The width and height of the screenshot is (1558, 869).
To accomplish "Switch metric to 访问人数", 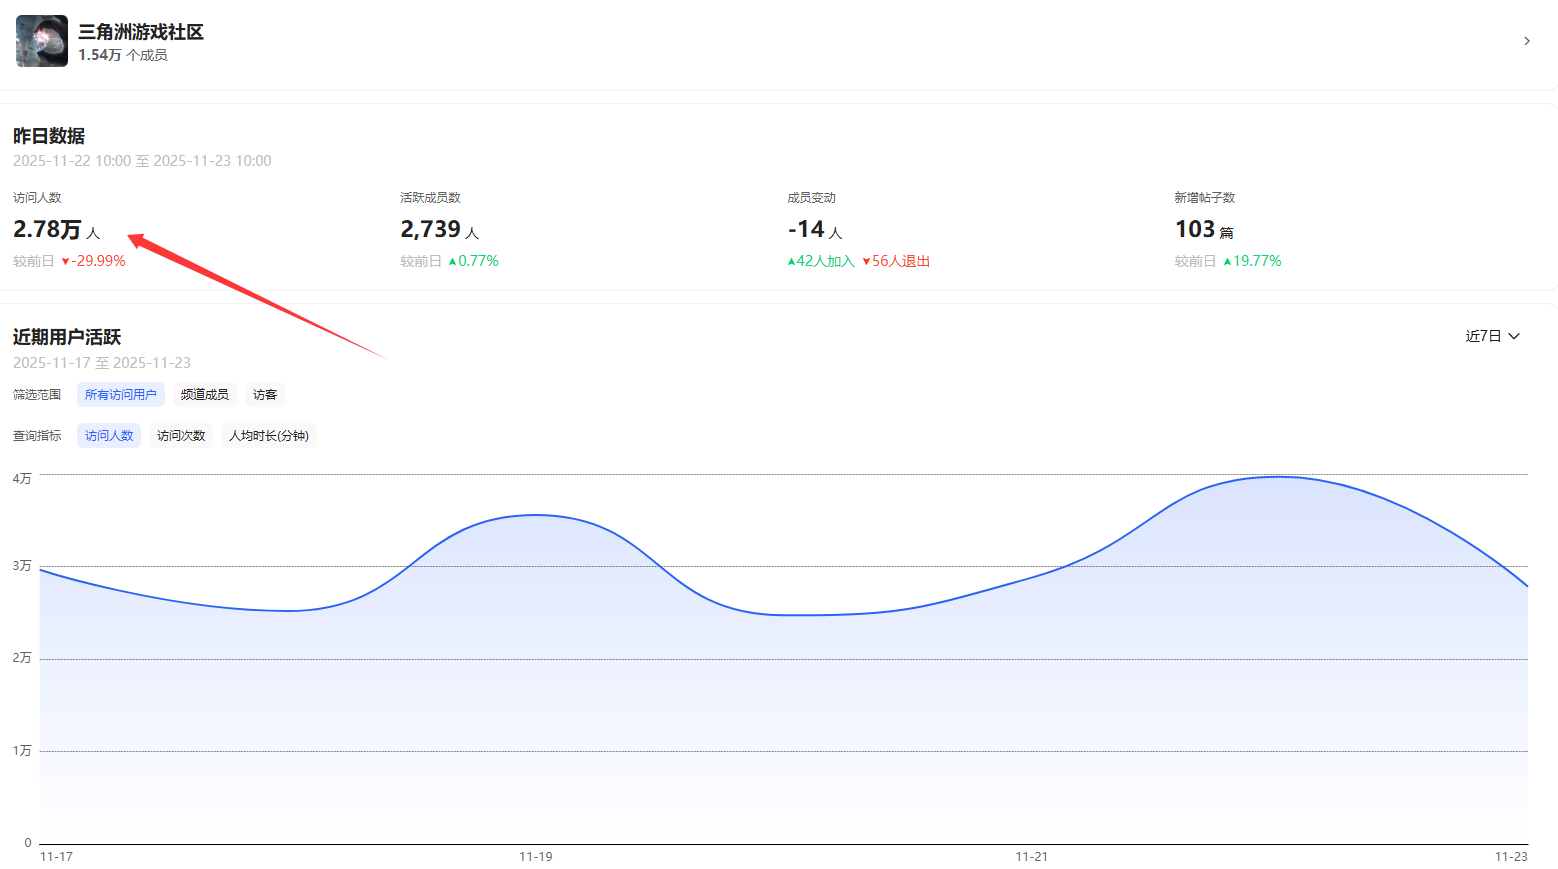I will (109, 436).
